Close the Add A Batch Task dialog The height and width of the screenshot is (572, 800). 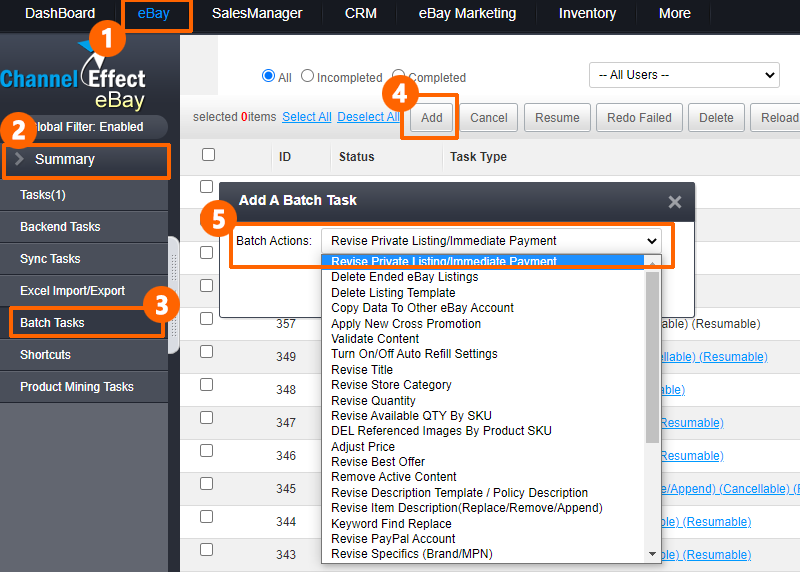tap(674, 202)
